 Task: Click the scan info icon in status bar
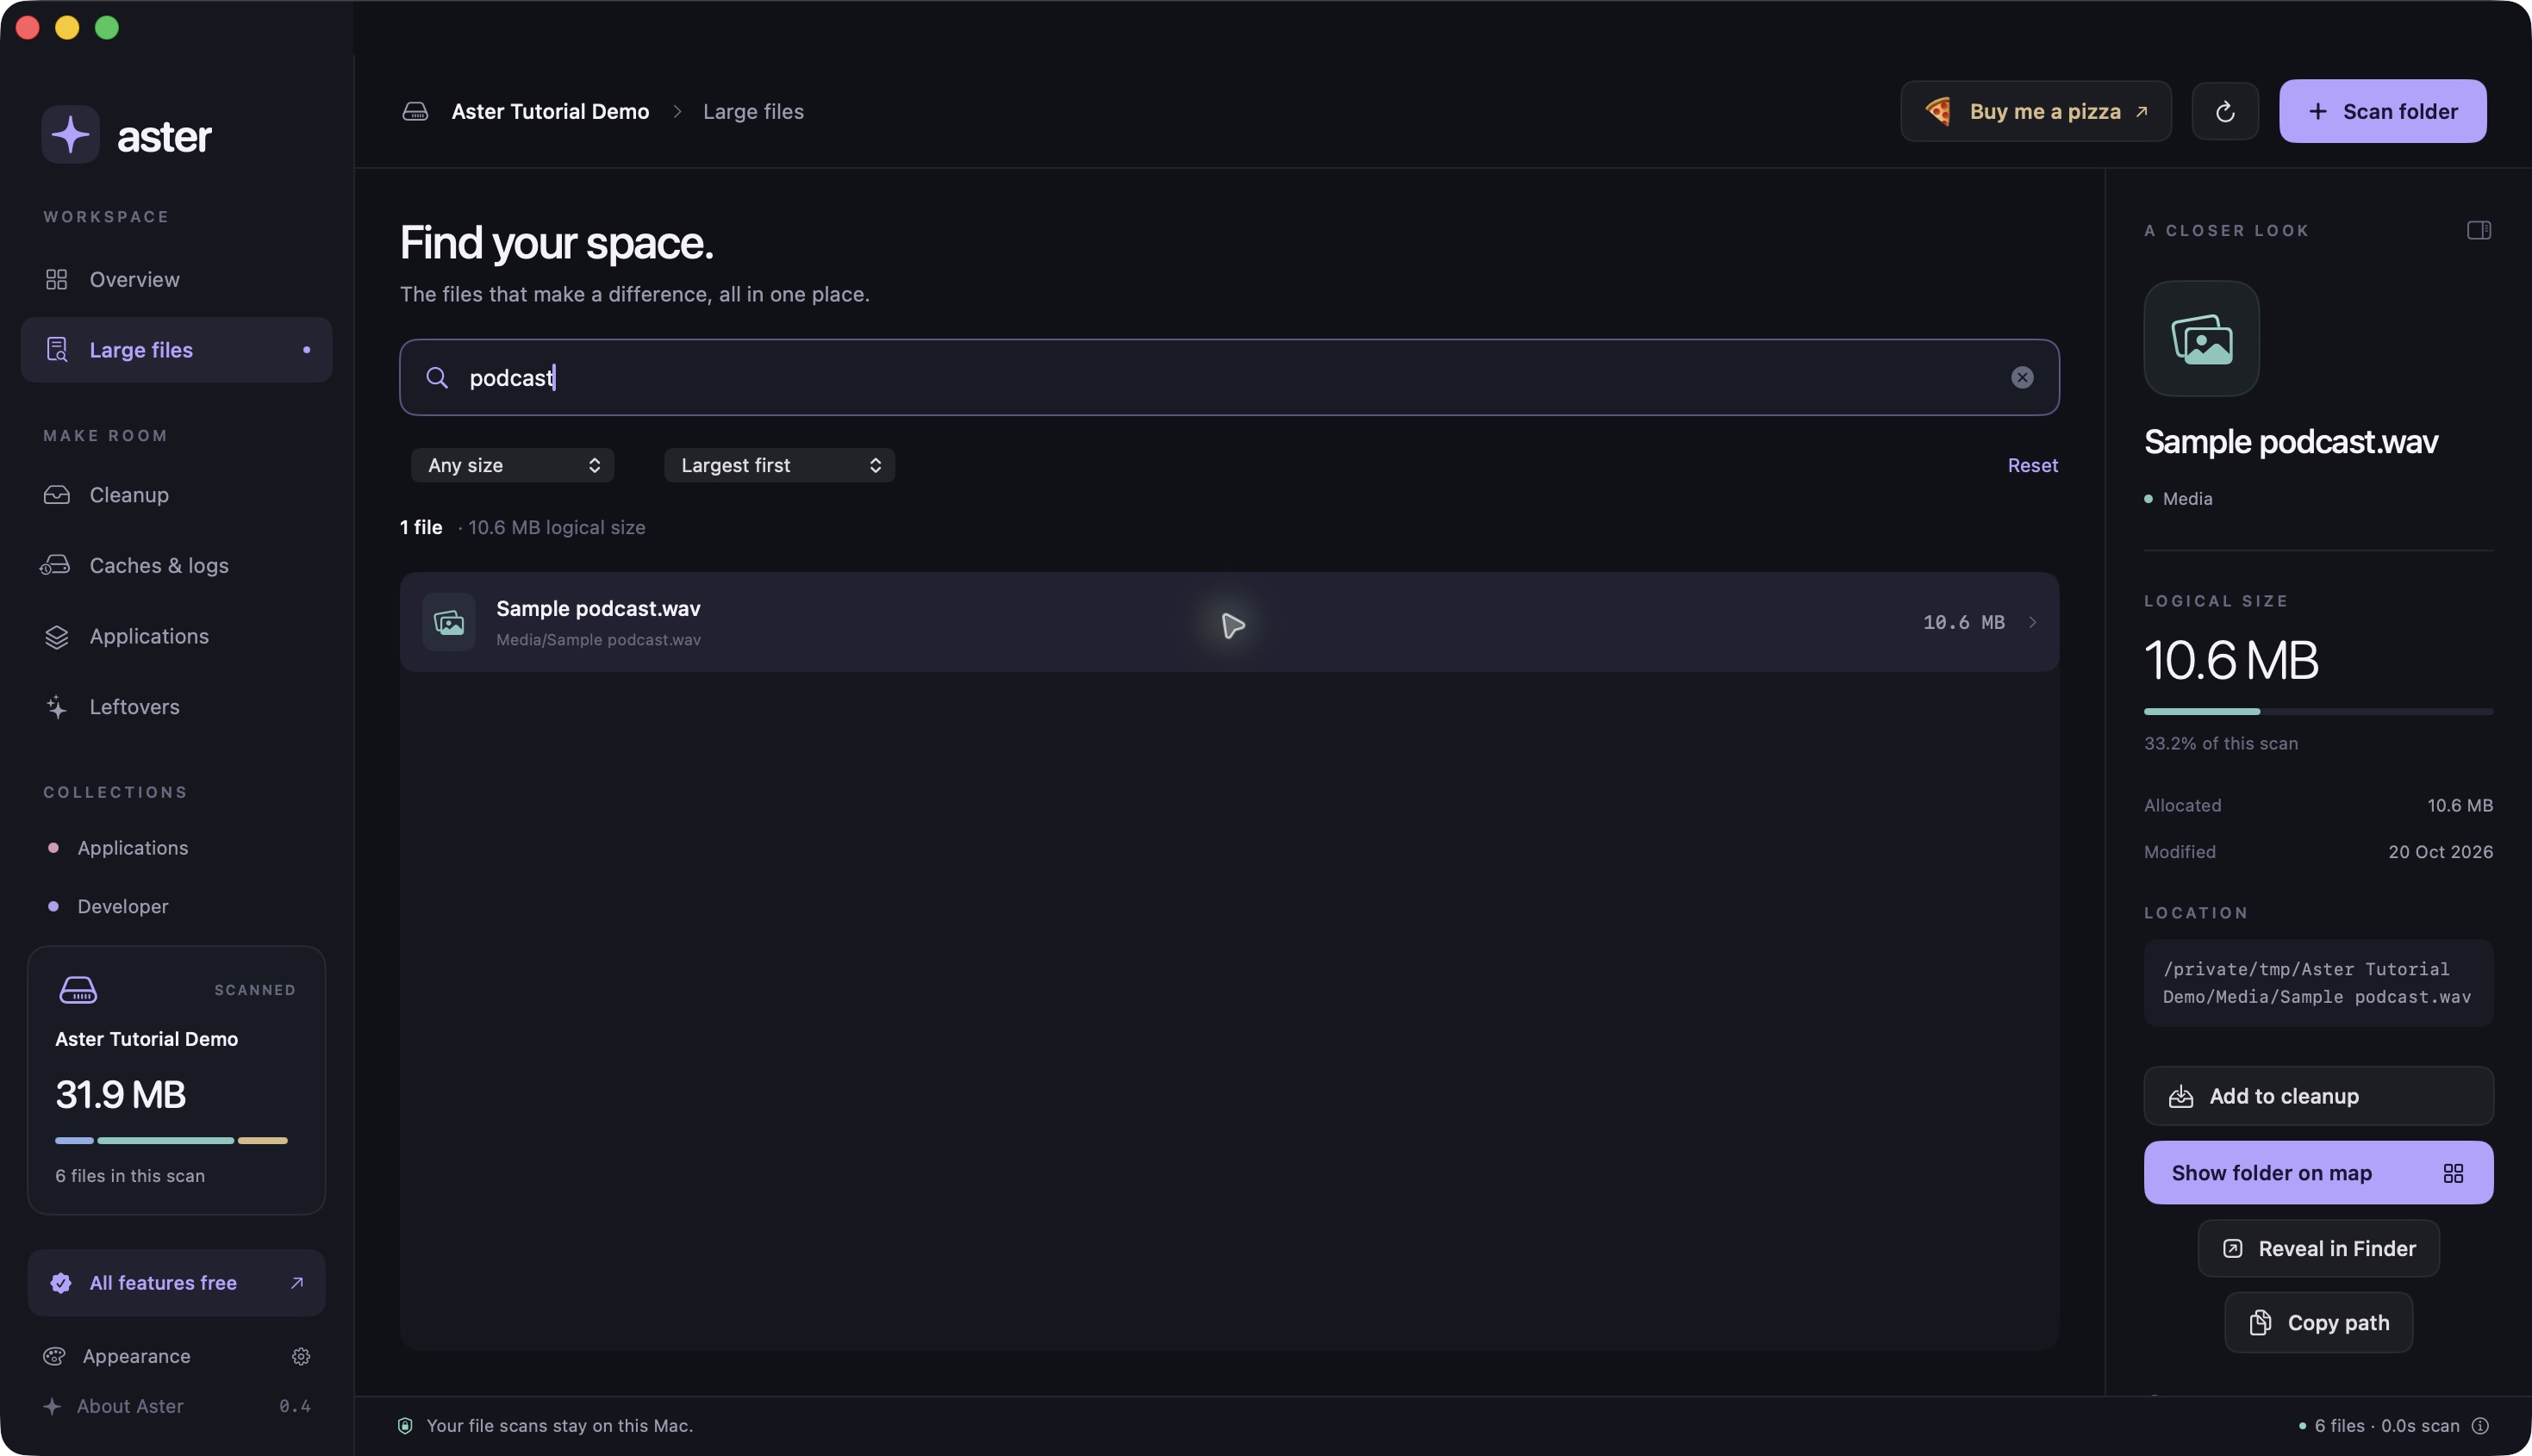[x=2480, y=1425]
